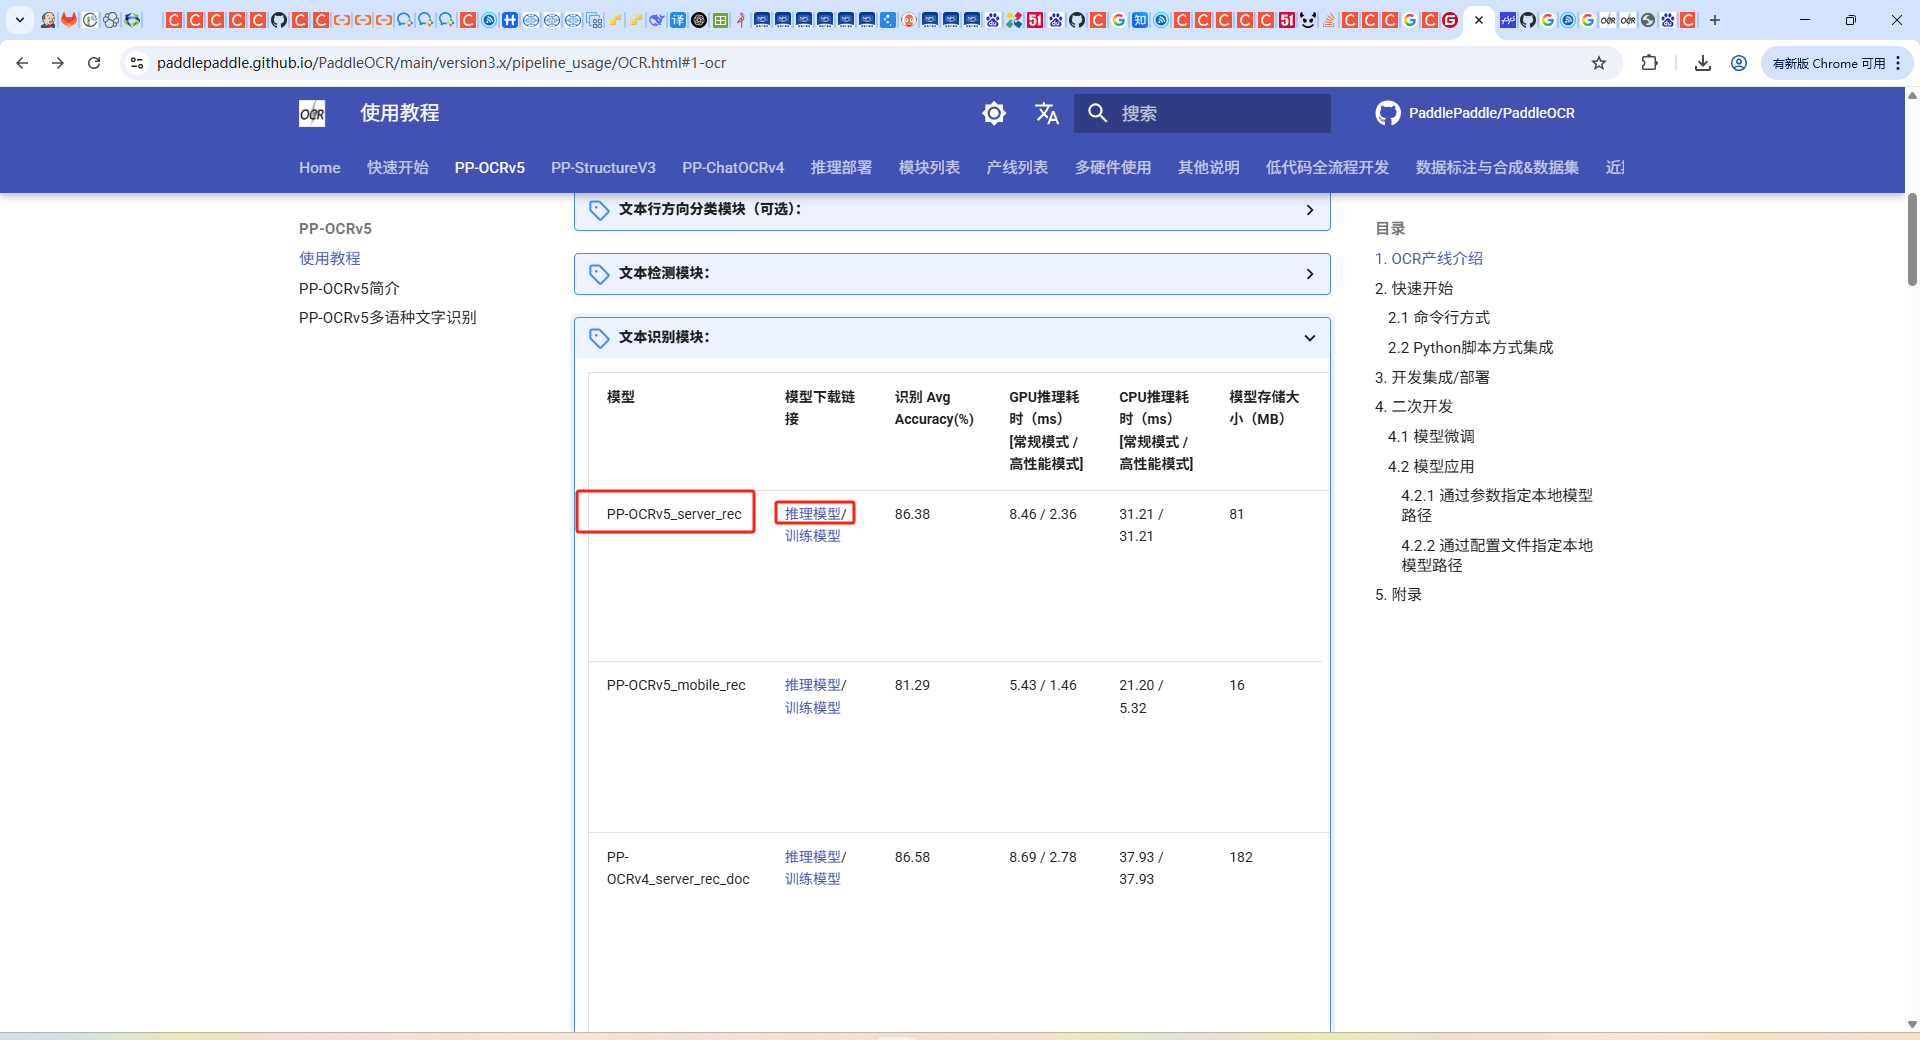Open the 快速开始 tab

click(397, 167)
